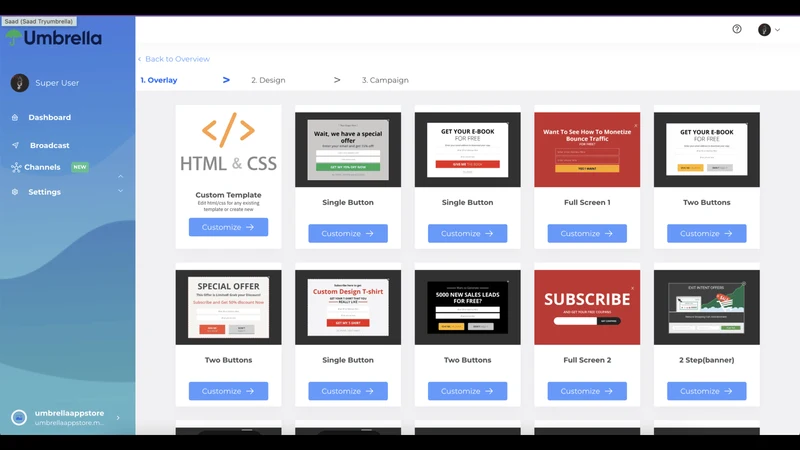Select the Custom Design T-shirt thumbnail
Viewport: 800px width, 450px height.
[x=348, y=307]
